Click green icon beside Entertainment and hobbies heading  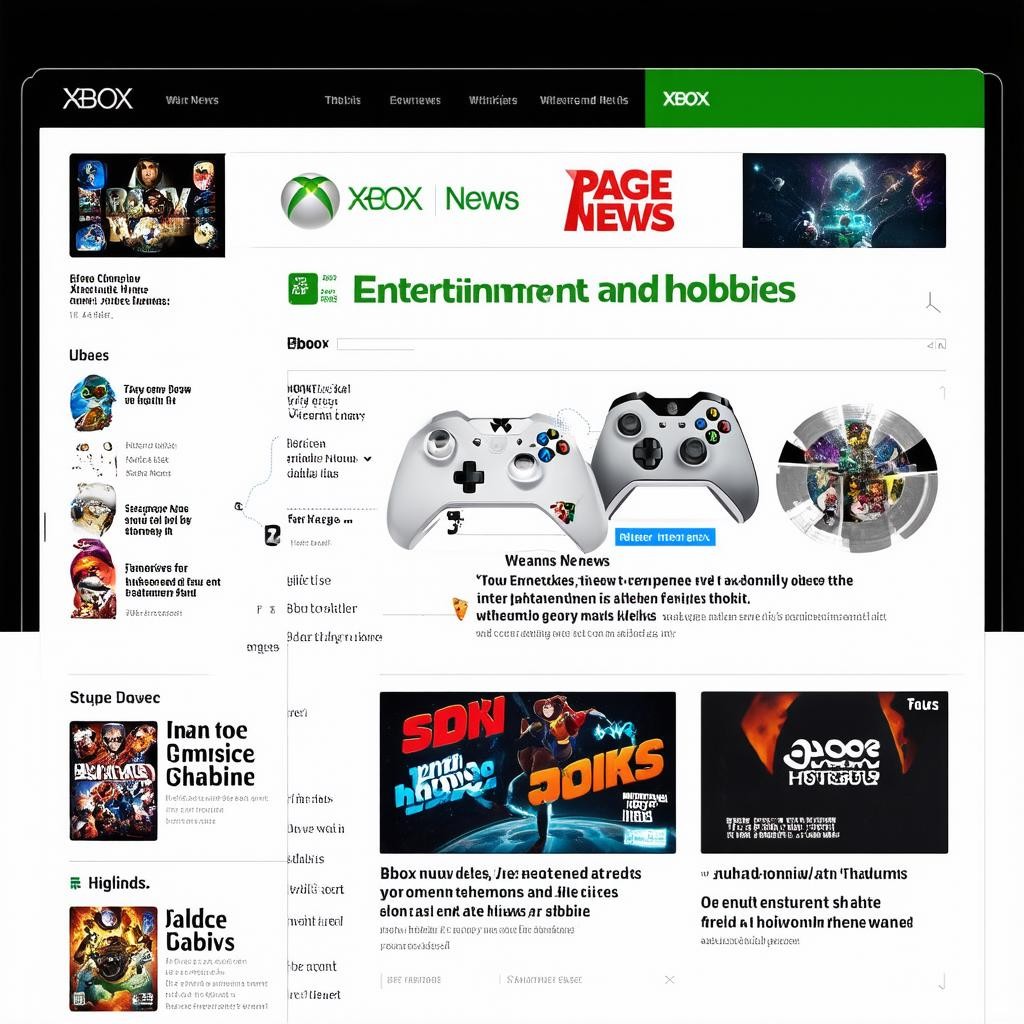pos(304,289)
